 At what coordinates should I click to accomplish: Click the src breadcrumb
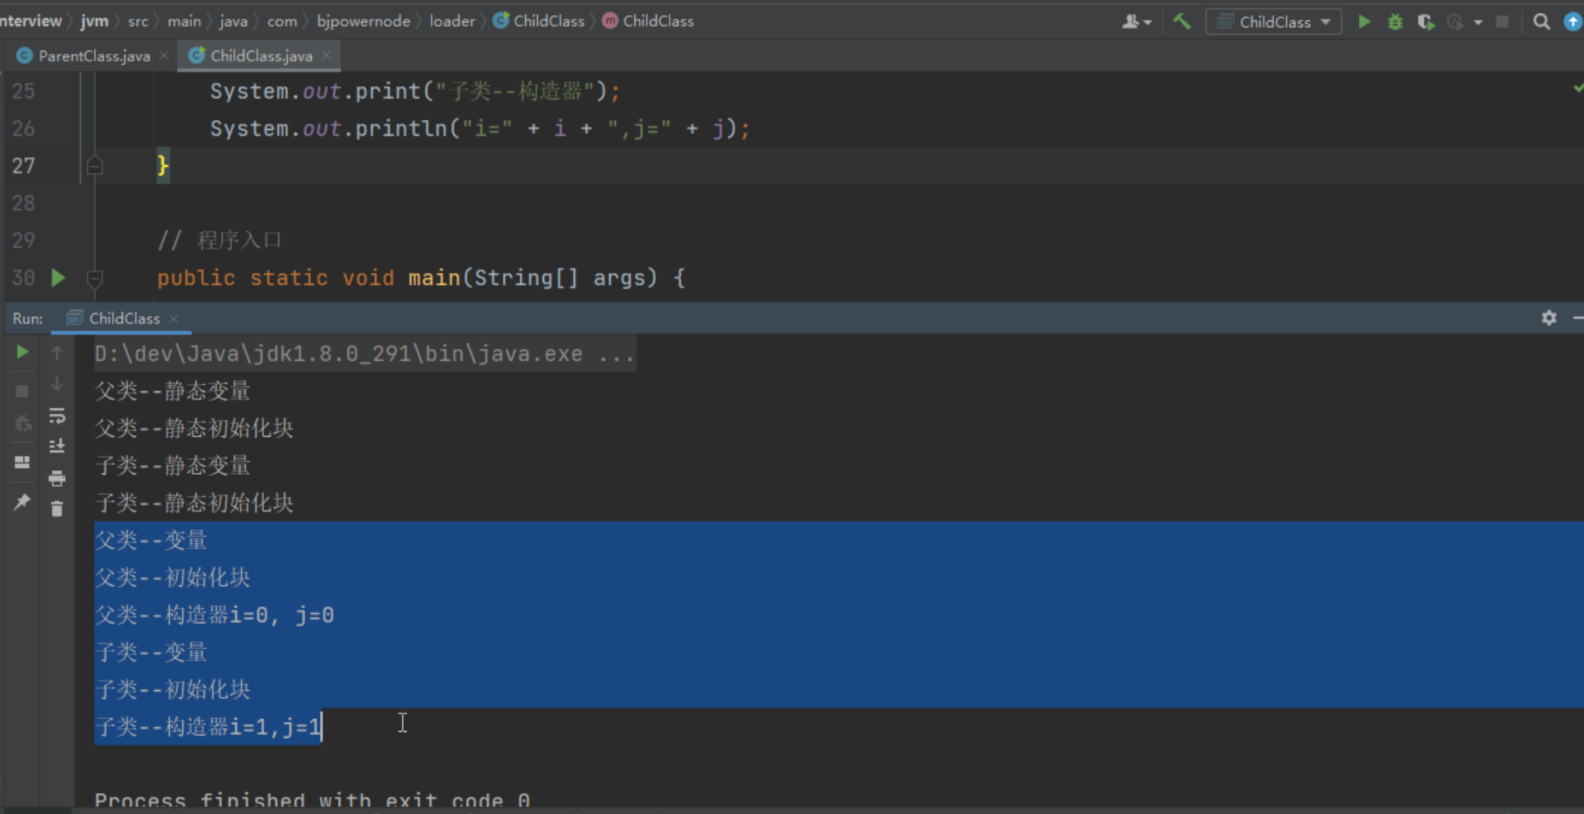click(138, 21)
